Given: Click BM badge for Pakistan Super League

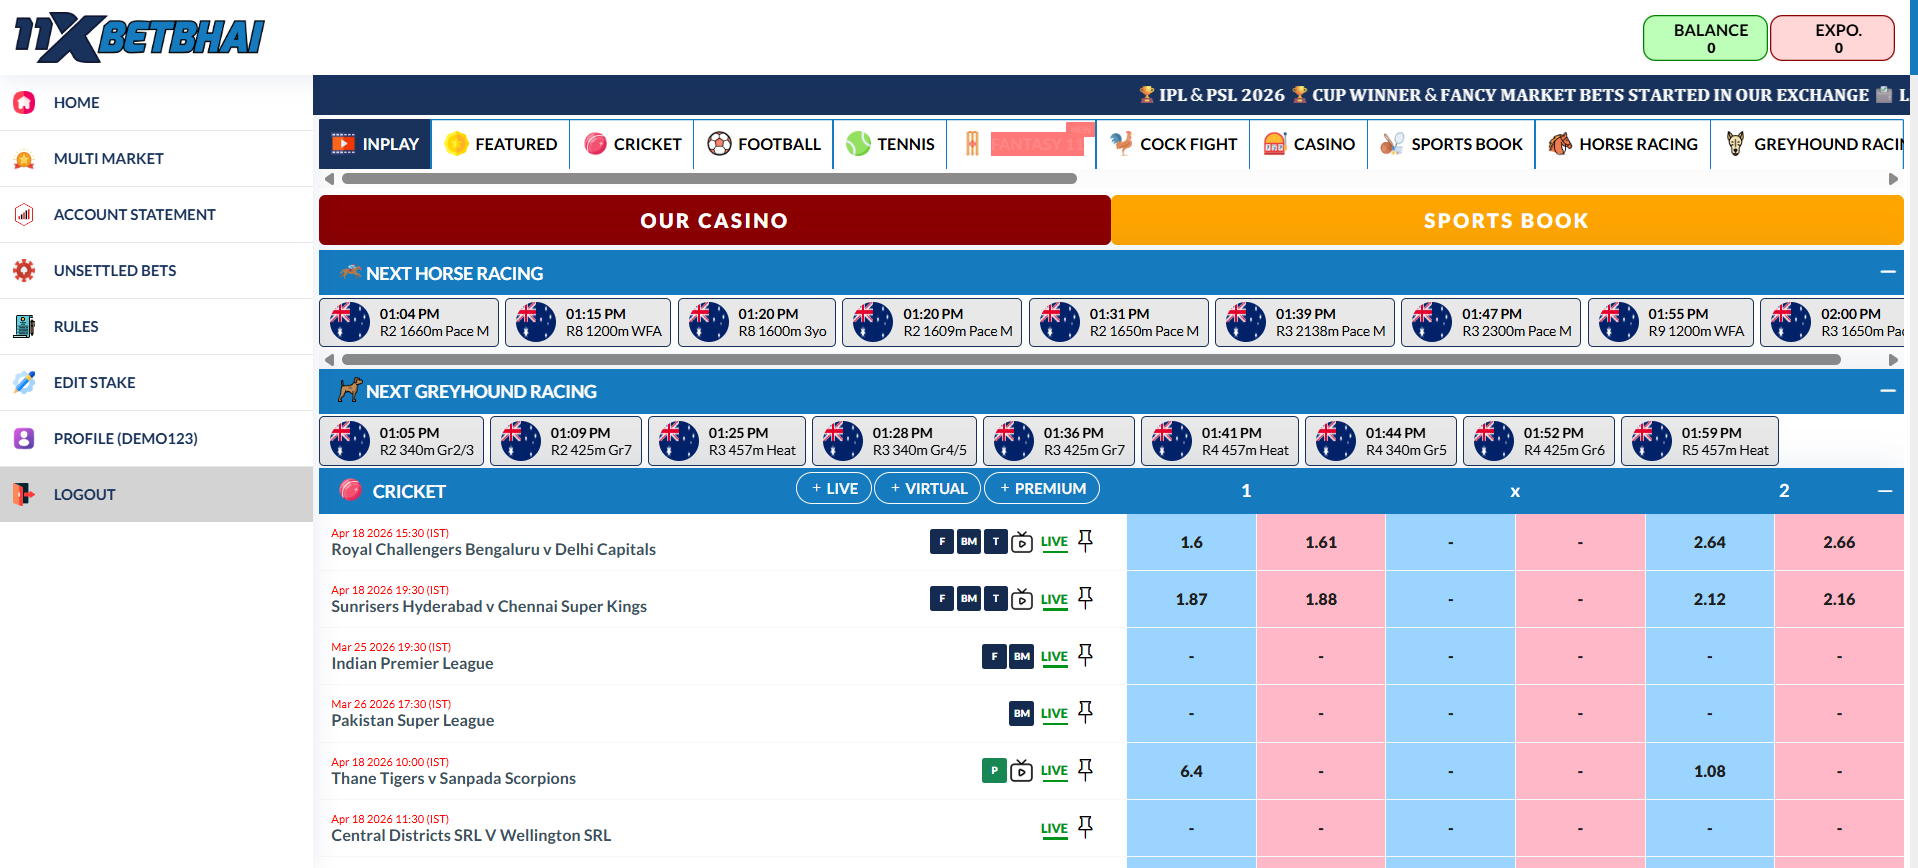Looking at the screenshot, I should point(1021,713).
